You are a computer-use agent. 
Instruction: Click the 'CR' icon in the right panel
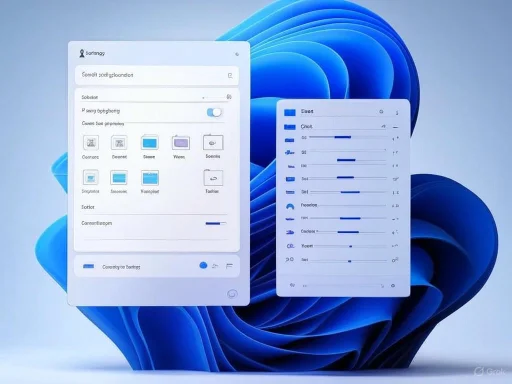tap(290, 246)
